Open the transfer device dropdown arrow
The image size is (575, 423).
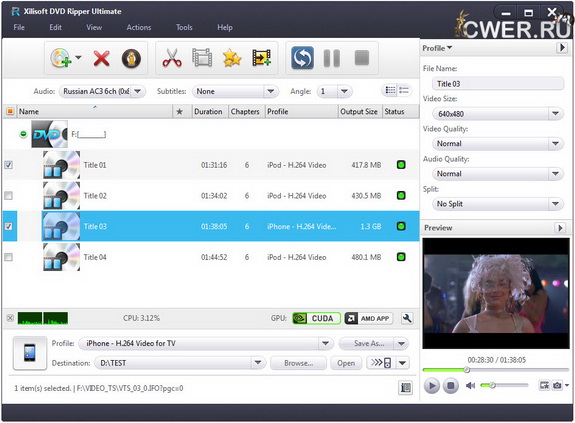pyautogui.click(x=402, y=363)
